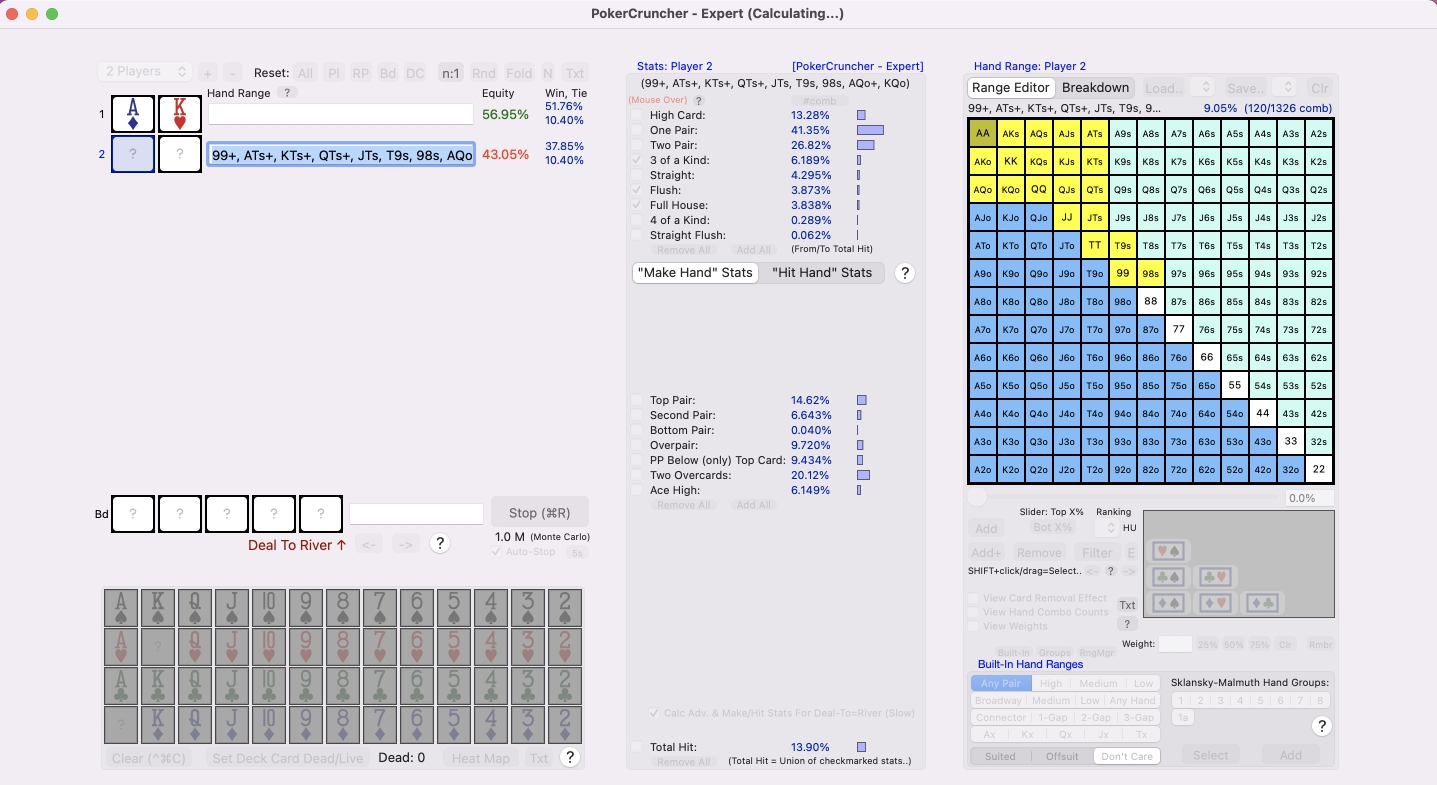Select the diamond-heart suit combo icon
The width and height of the screenshot is (1437, 785).
coord(1214,603)
